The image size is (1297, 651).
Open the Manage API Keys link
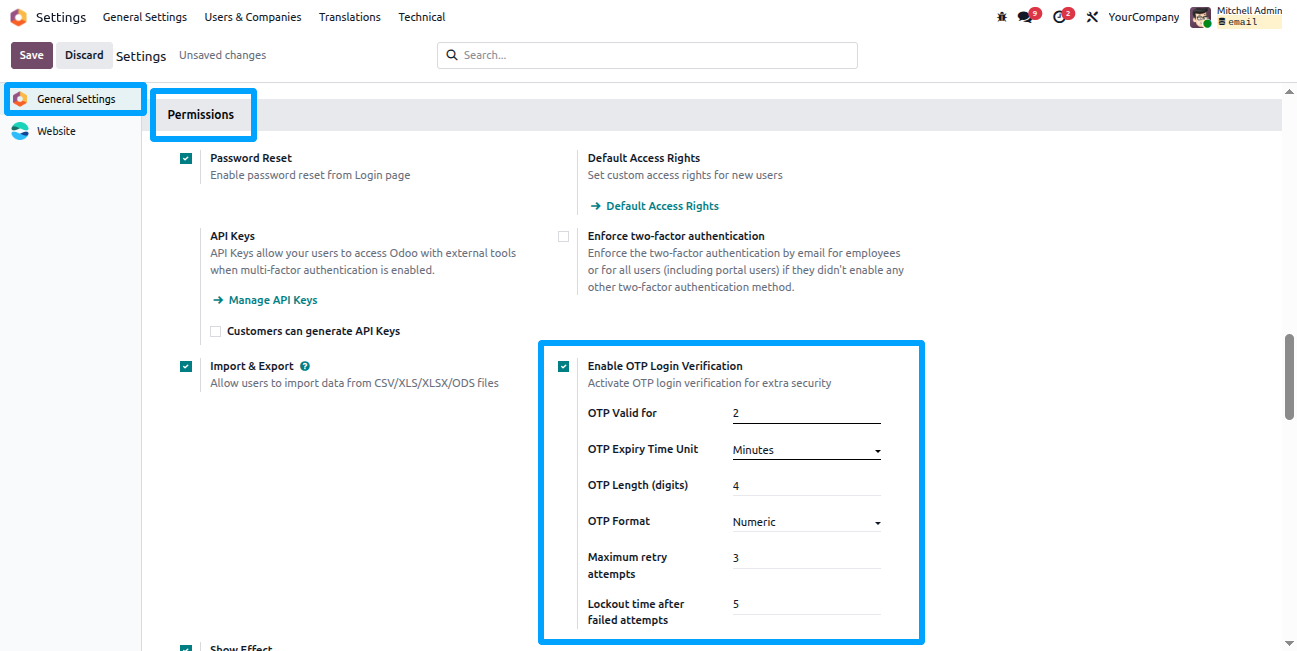point(273,300)
